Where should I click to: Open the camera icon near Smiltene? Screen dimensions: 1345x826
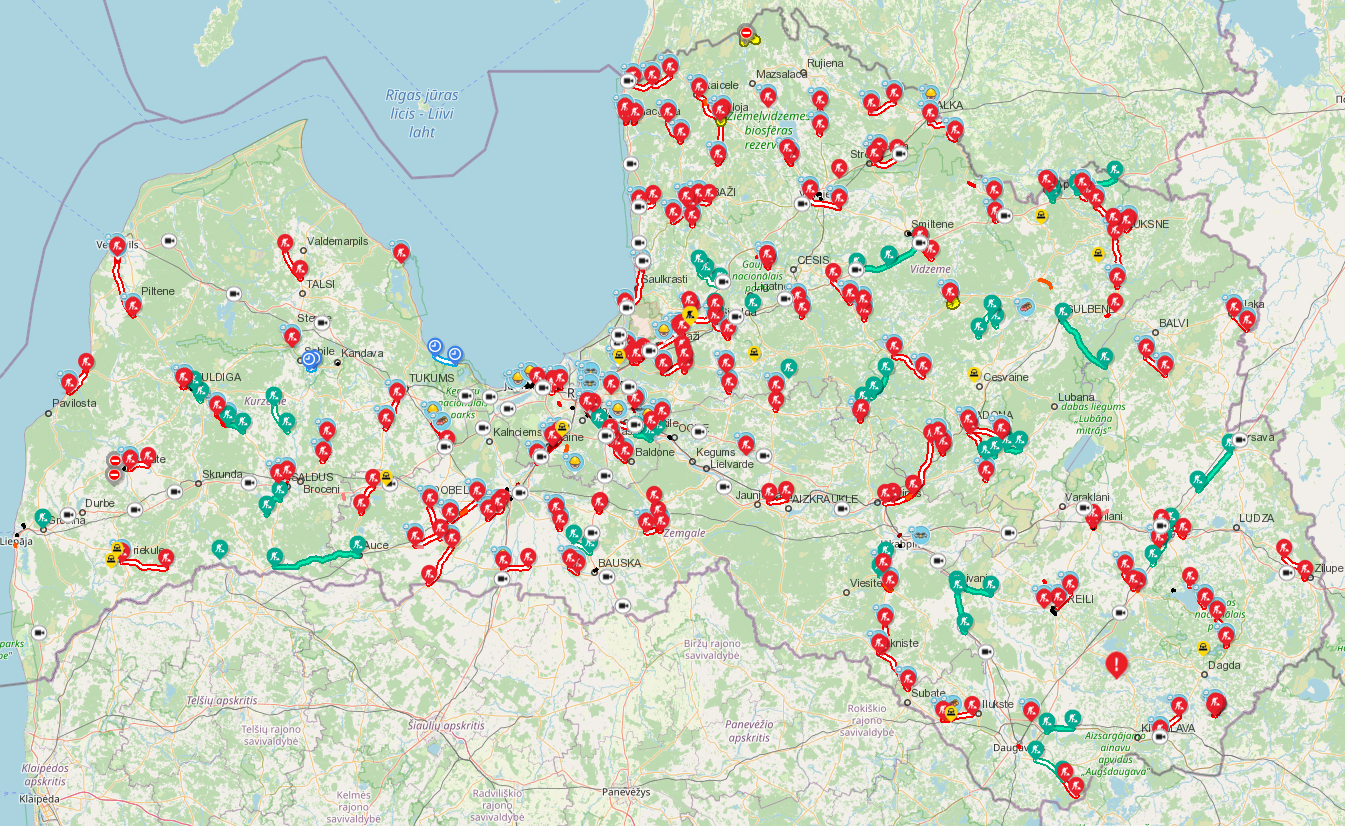click(x=919, y=243)
